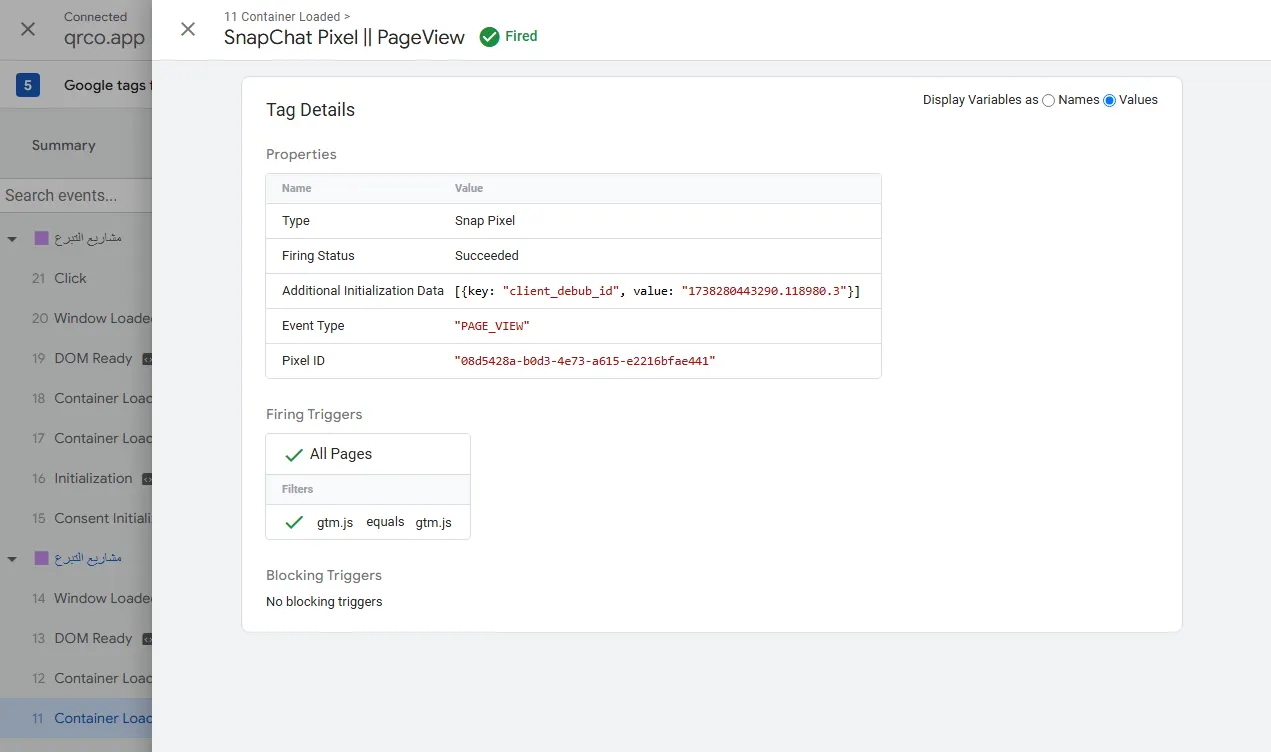Click the Name column header

point(297,188)
